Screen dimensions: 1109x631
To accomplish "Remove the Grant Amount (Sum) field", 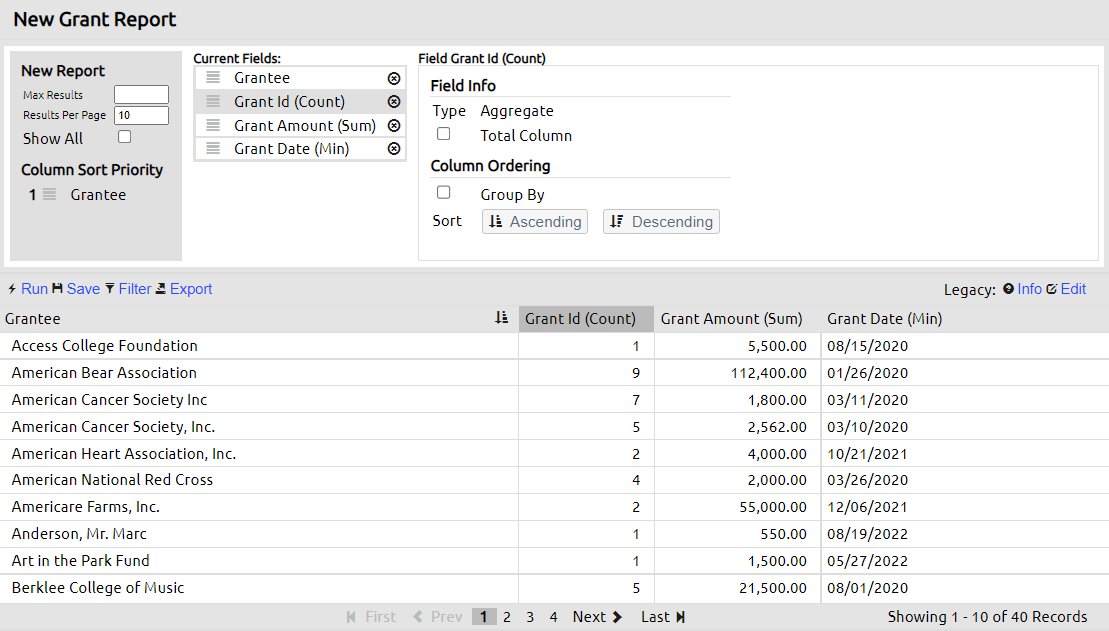I will click(394, 126).
